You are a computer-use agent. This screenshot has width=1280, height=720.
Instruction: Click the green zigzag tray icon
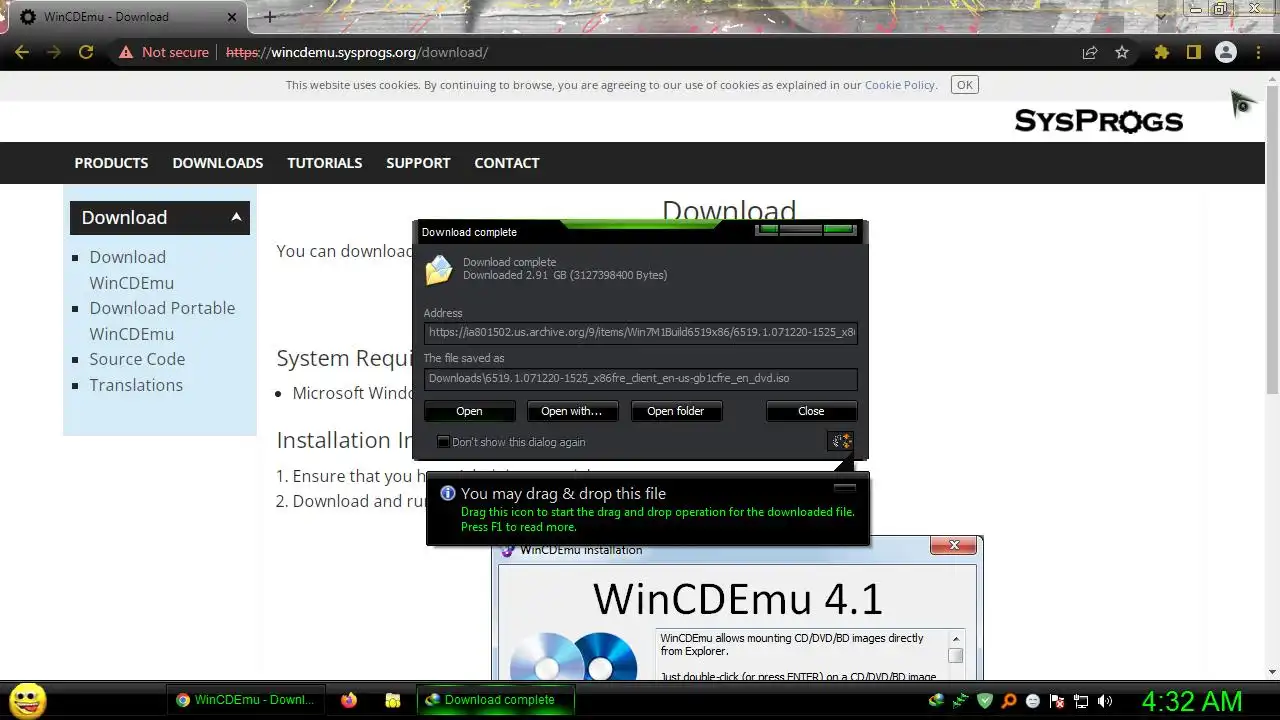point(960,701)
